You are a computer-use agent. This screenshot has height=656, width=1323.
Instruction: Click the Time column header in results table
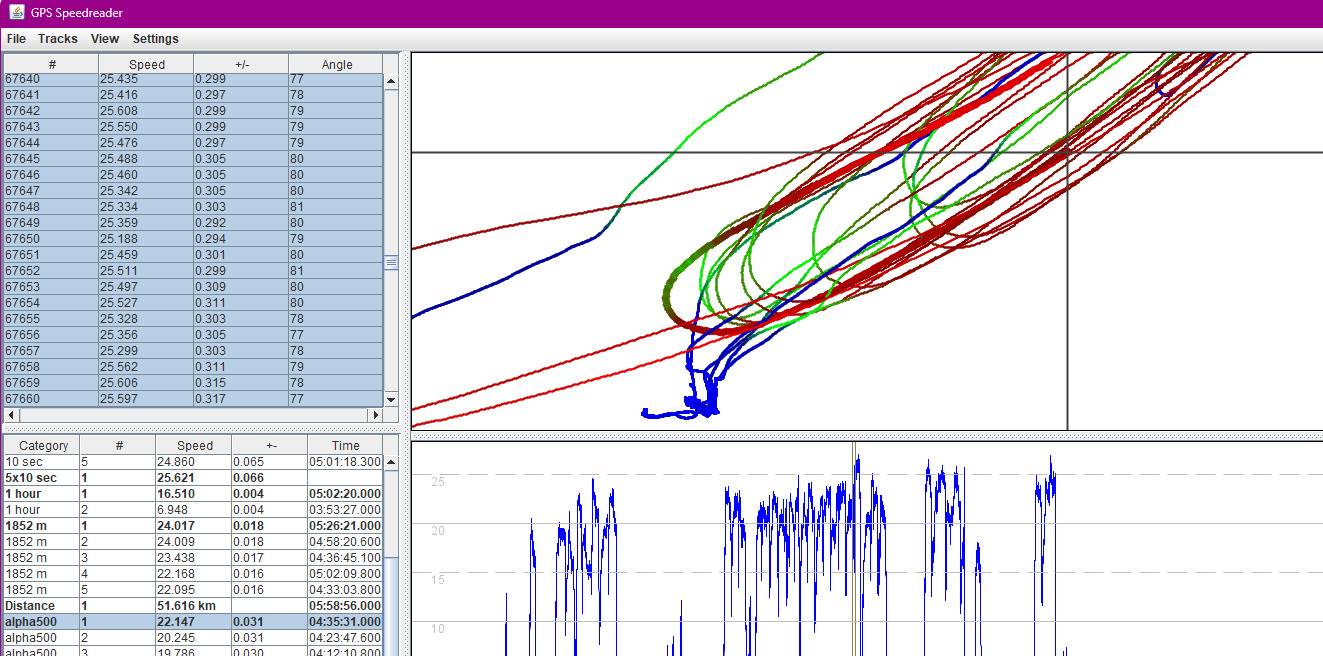pos(345,446)
